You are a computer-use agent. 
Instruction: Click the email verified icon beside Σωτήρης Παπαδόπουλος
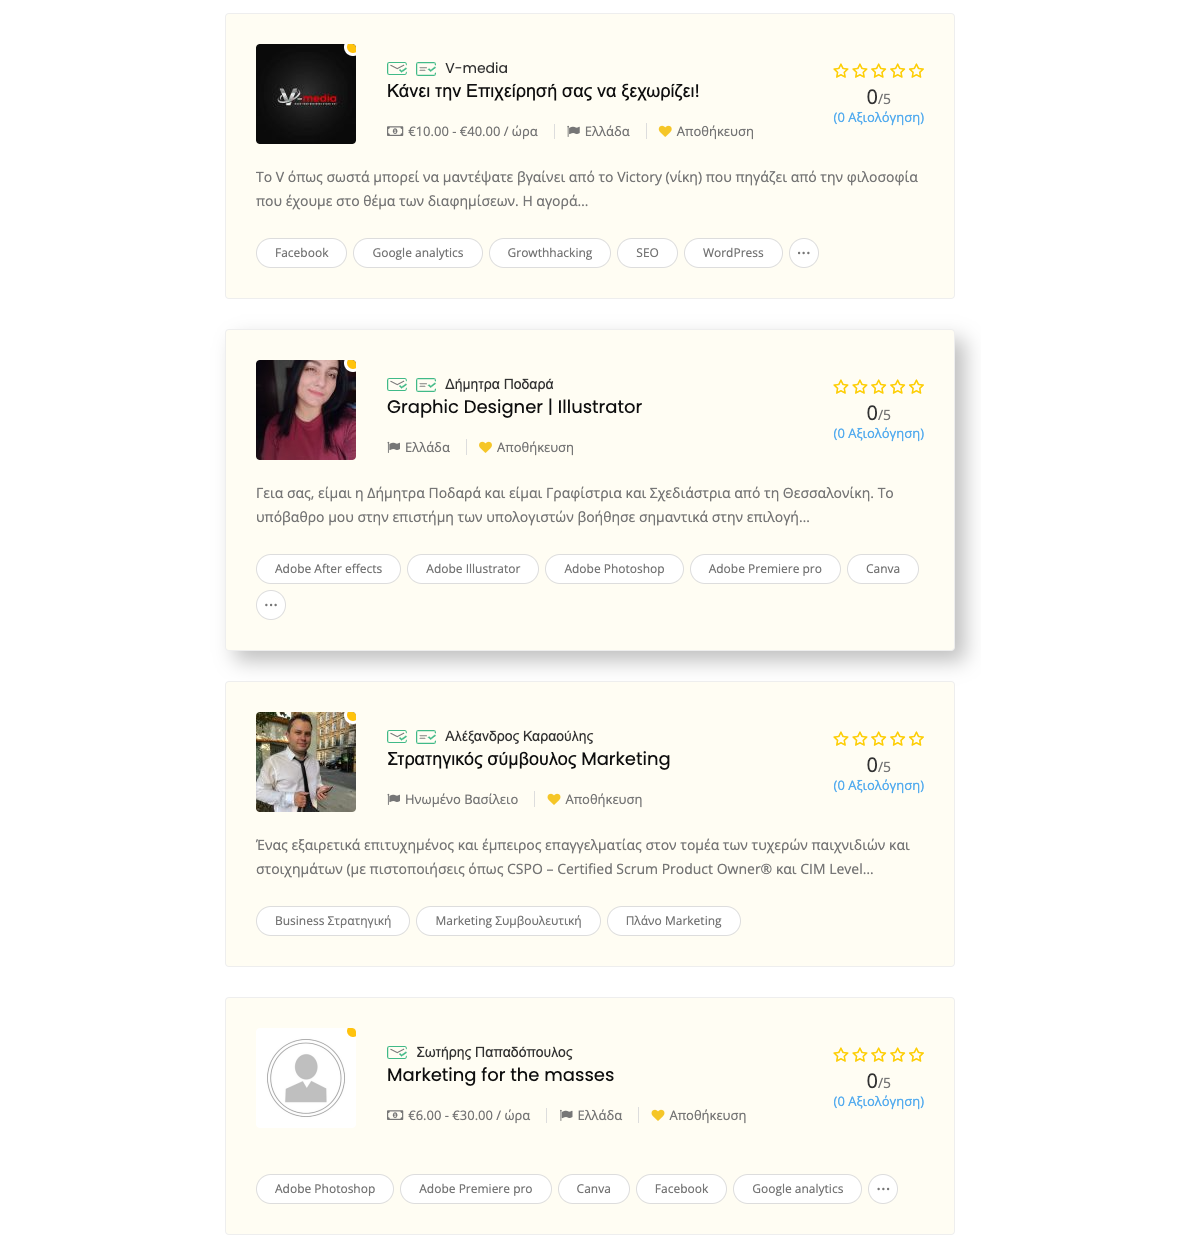coord(397,1052)
